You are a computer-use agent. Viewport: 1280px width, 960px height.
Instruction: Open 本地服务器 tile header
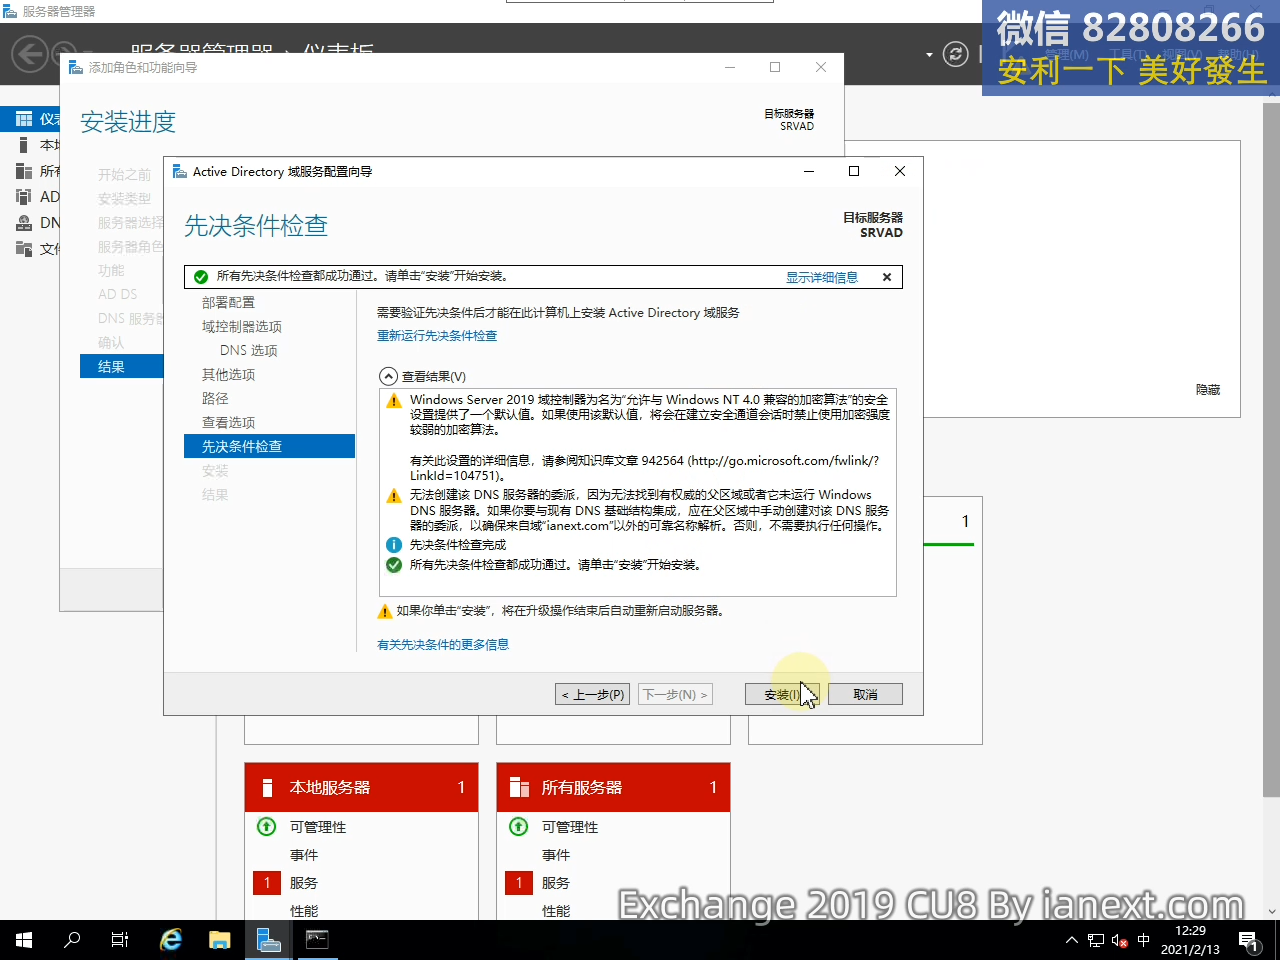click(361, 787)
